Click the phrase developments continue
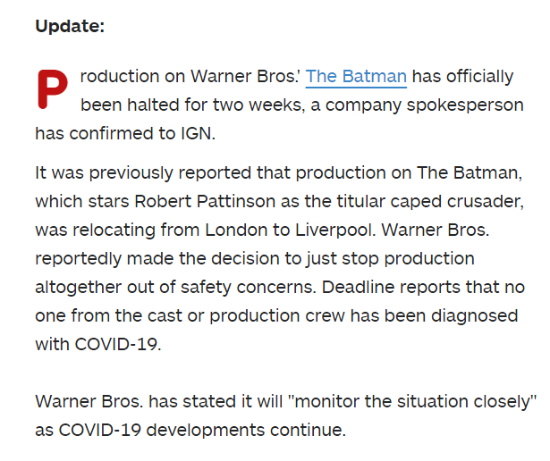The width and height of the screenshot is (550, 461). tap(244, 430)
